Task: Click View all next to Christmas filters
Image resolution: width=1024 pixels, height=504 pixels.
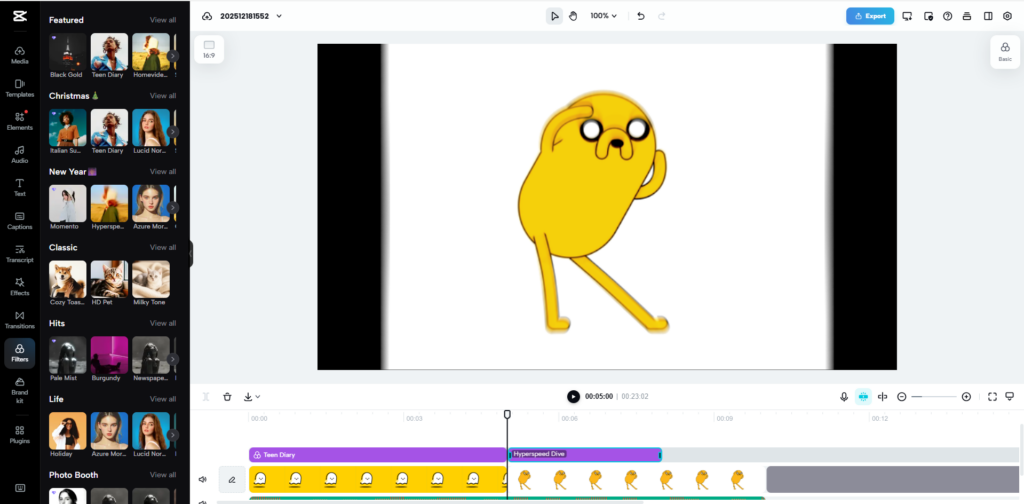Action: (163, 96)
